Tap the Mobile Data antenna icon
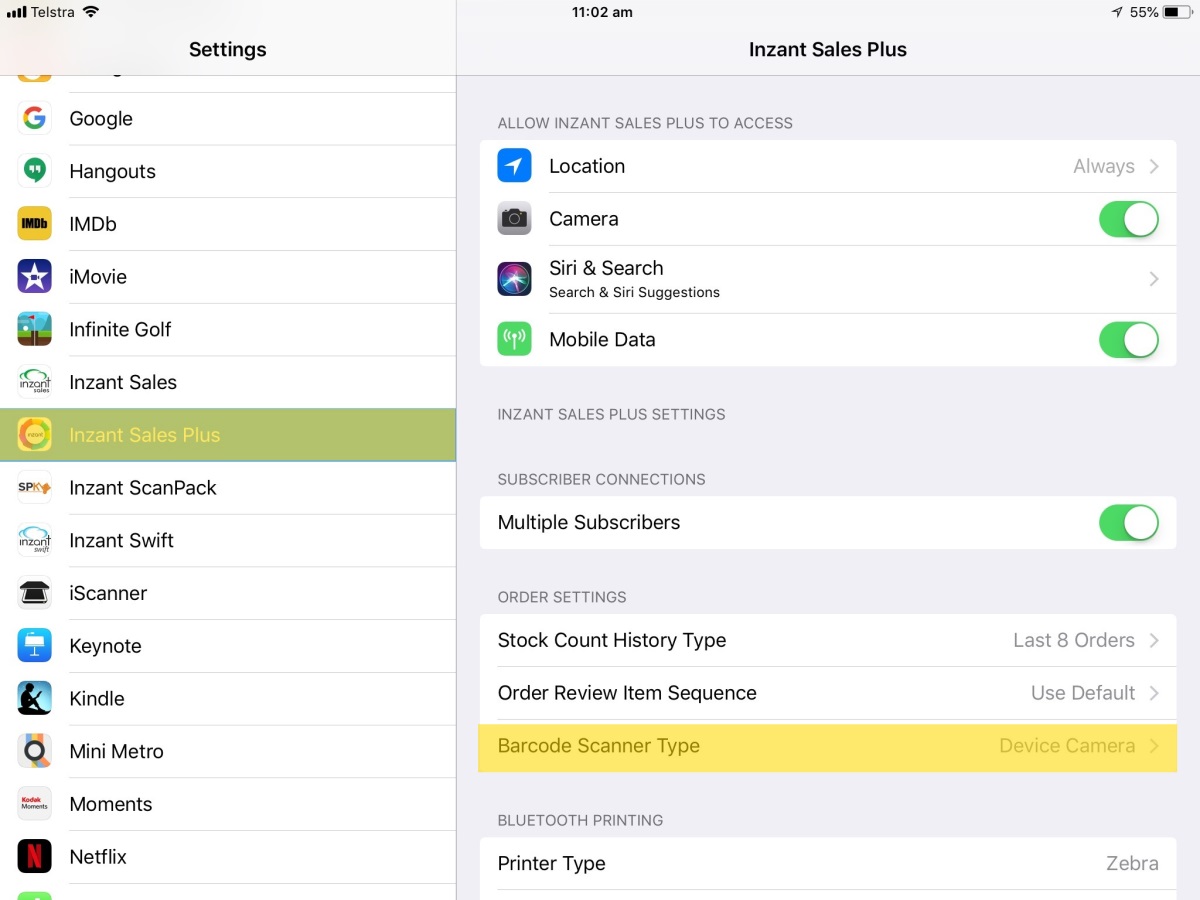The width and height of the screenshot is (1200, 900). click(x=515, y=339)
